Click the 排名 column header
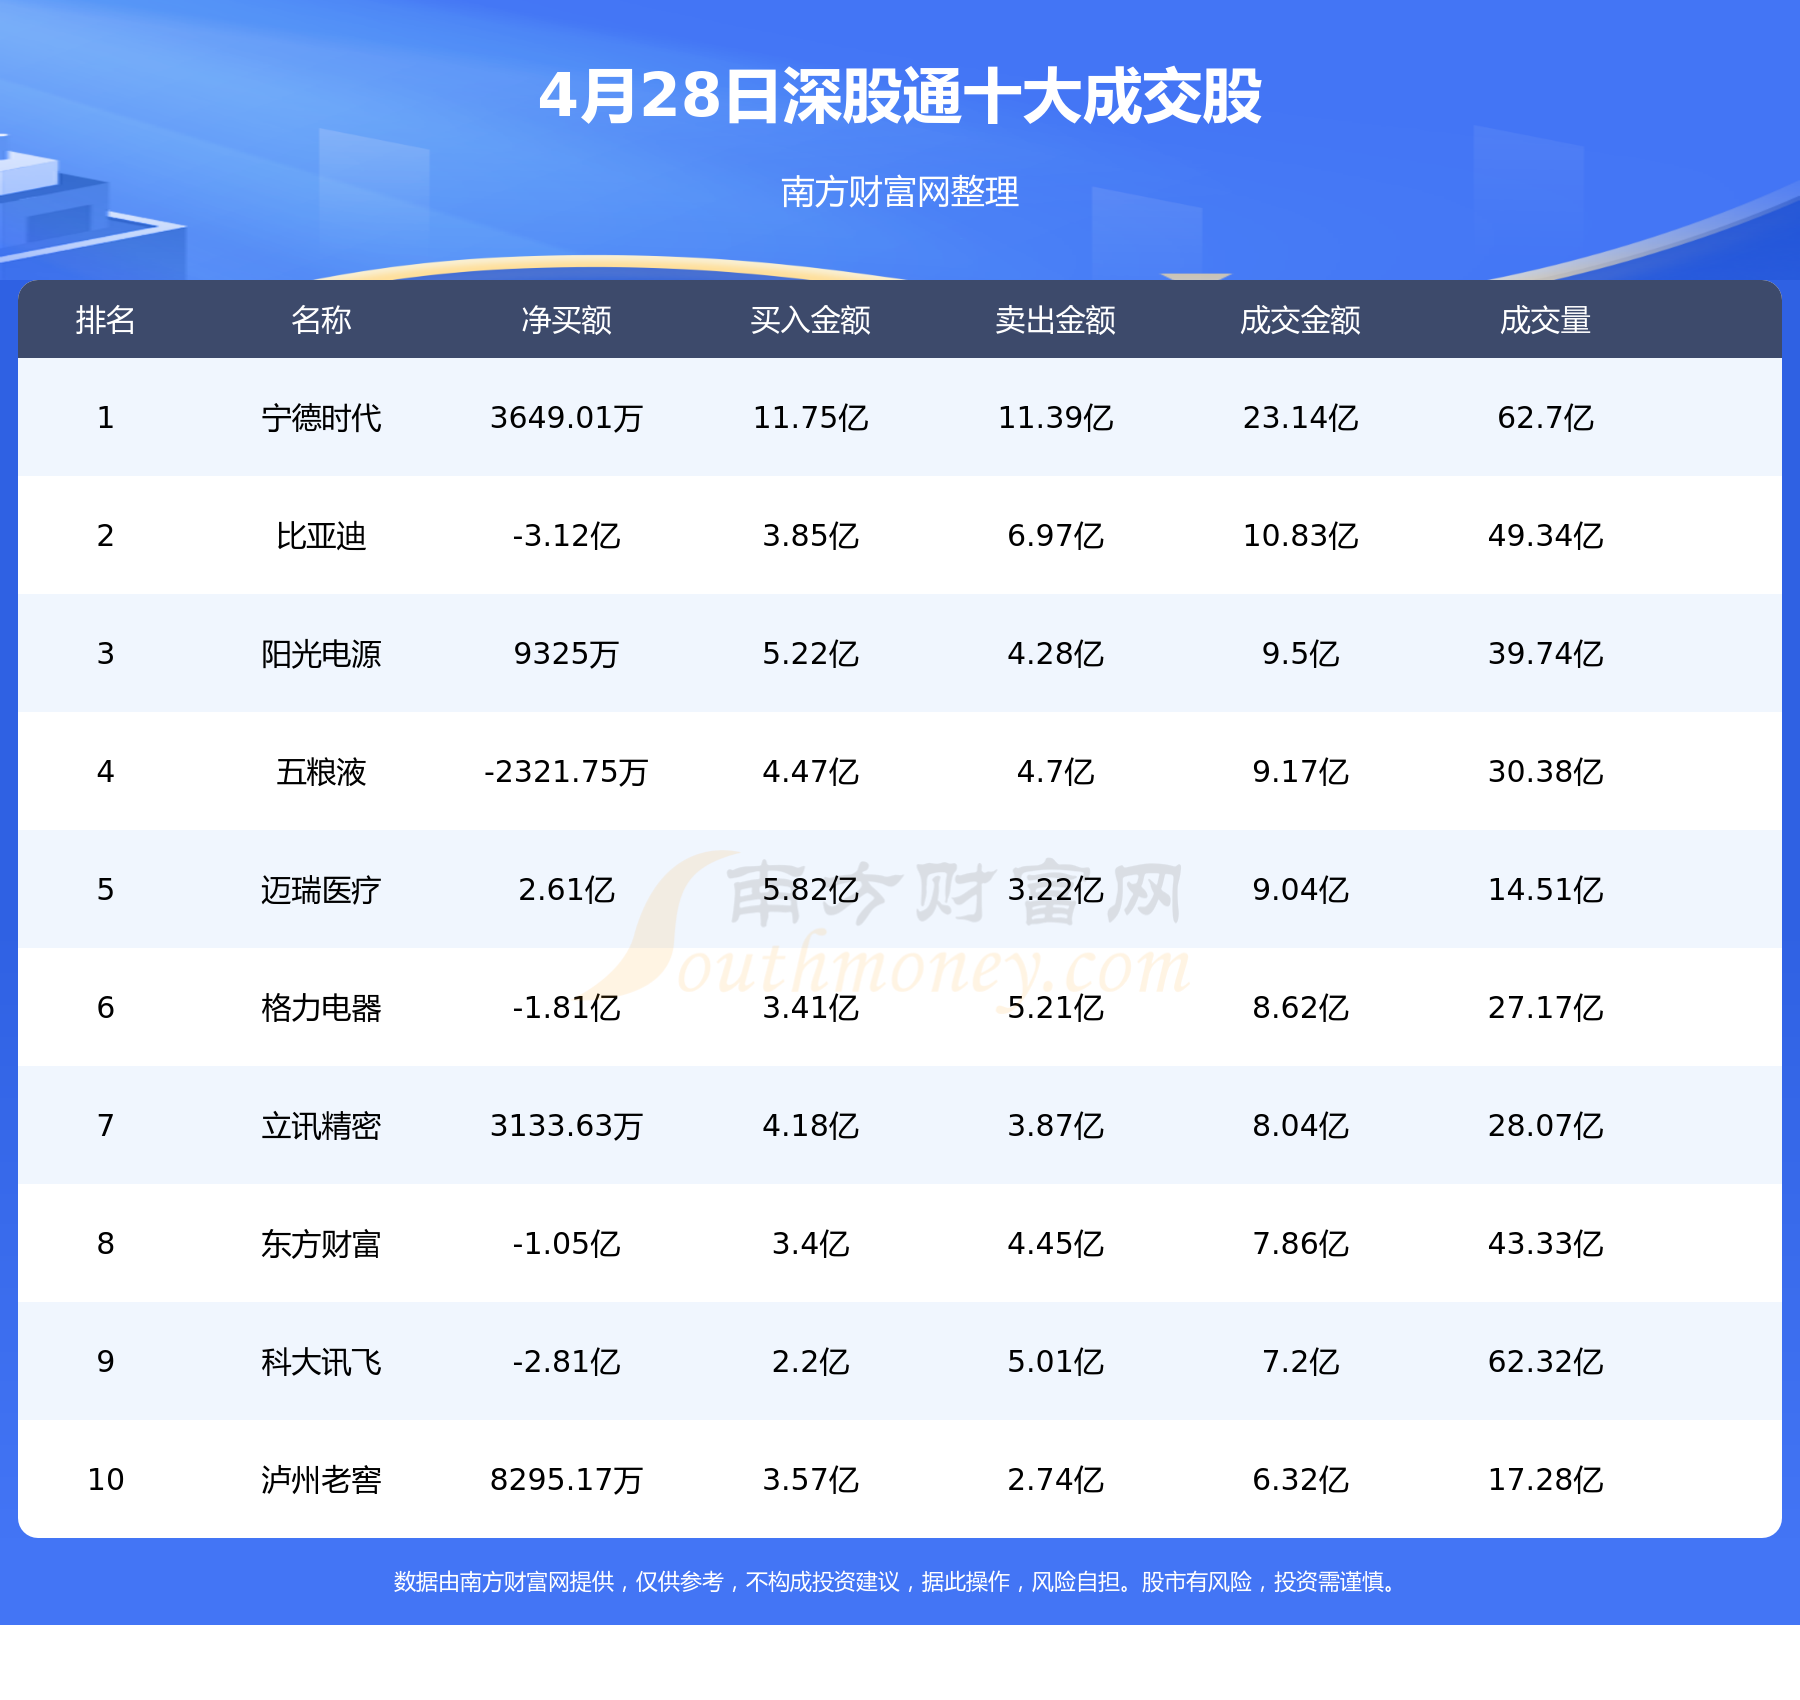1800x1700 pixels. [x=106, y=320]
